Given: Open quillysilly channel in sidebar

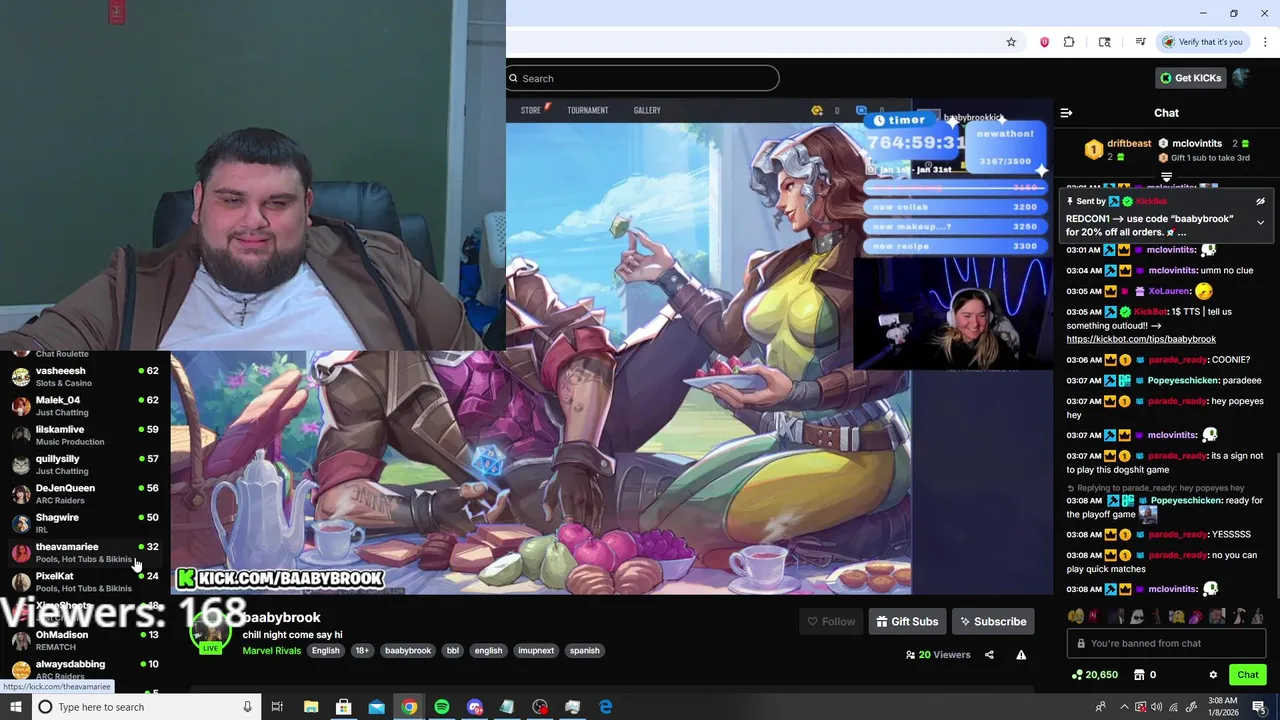Looking at the screenshot, I should (x=85, y=464).
